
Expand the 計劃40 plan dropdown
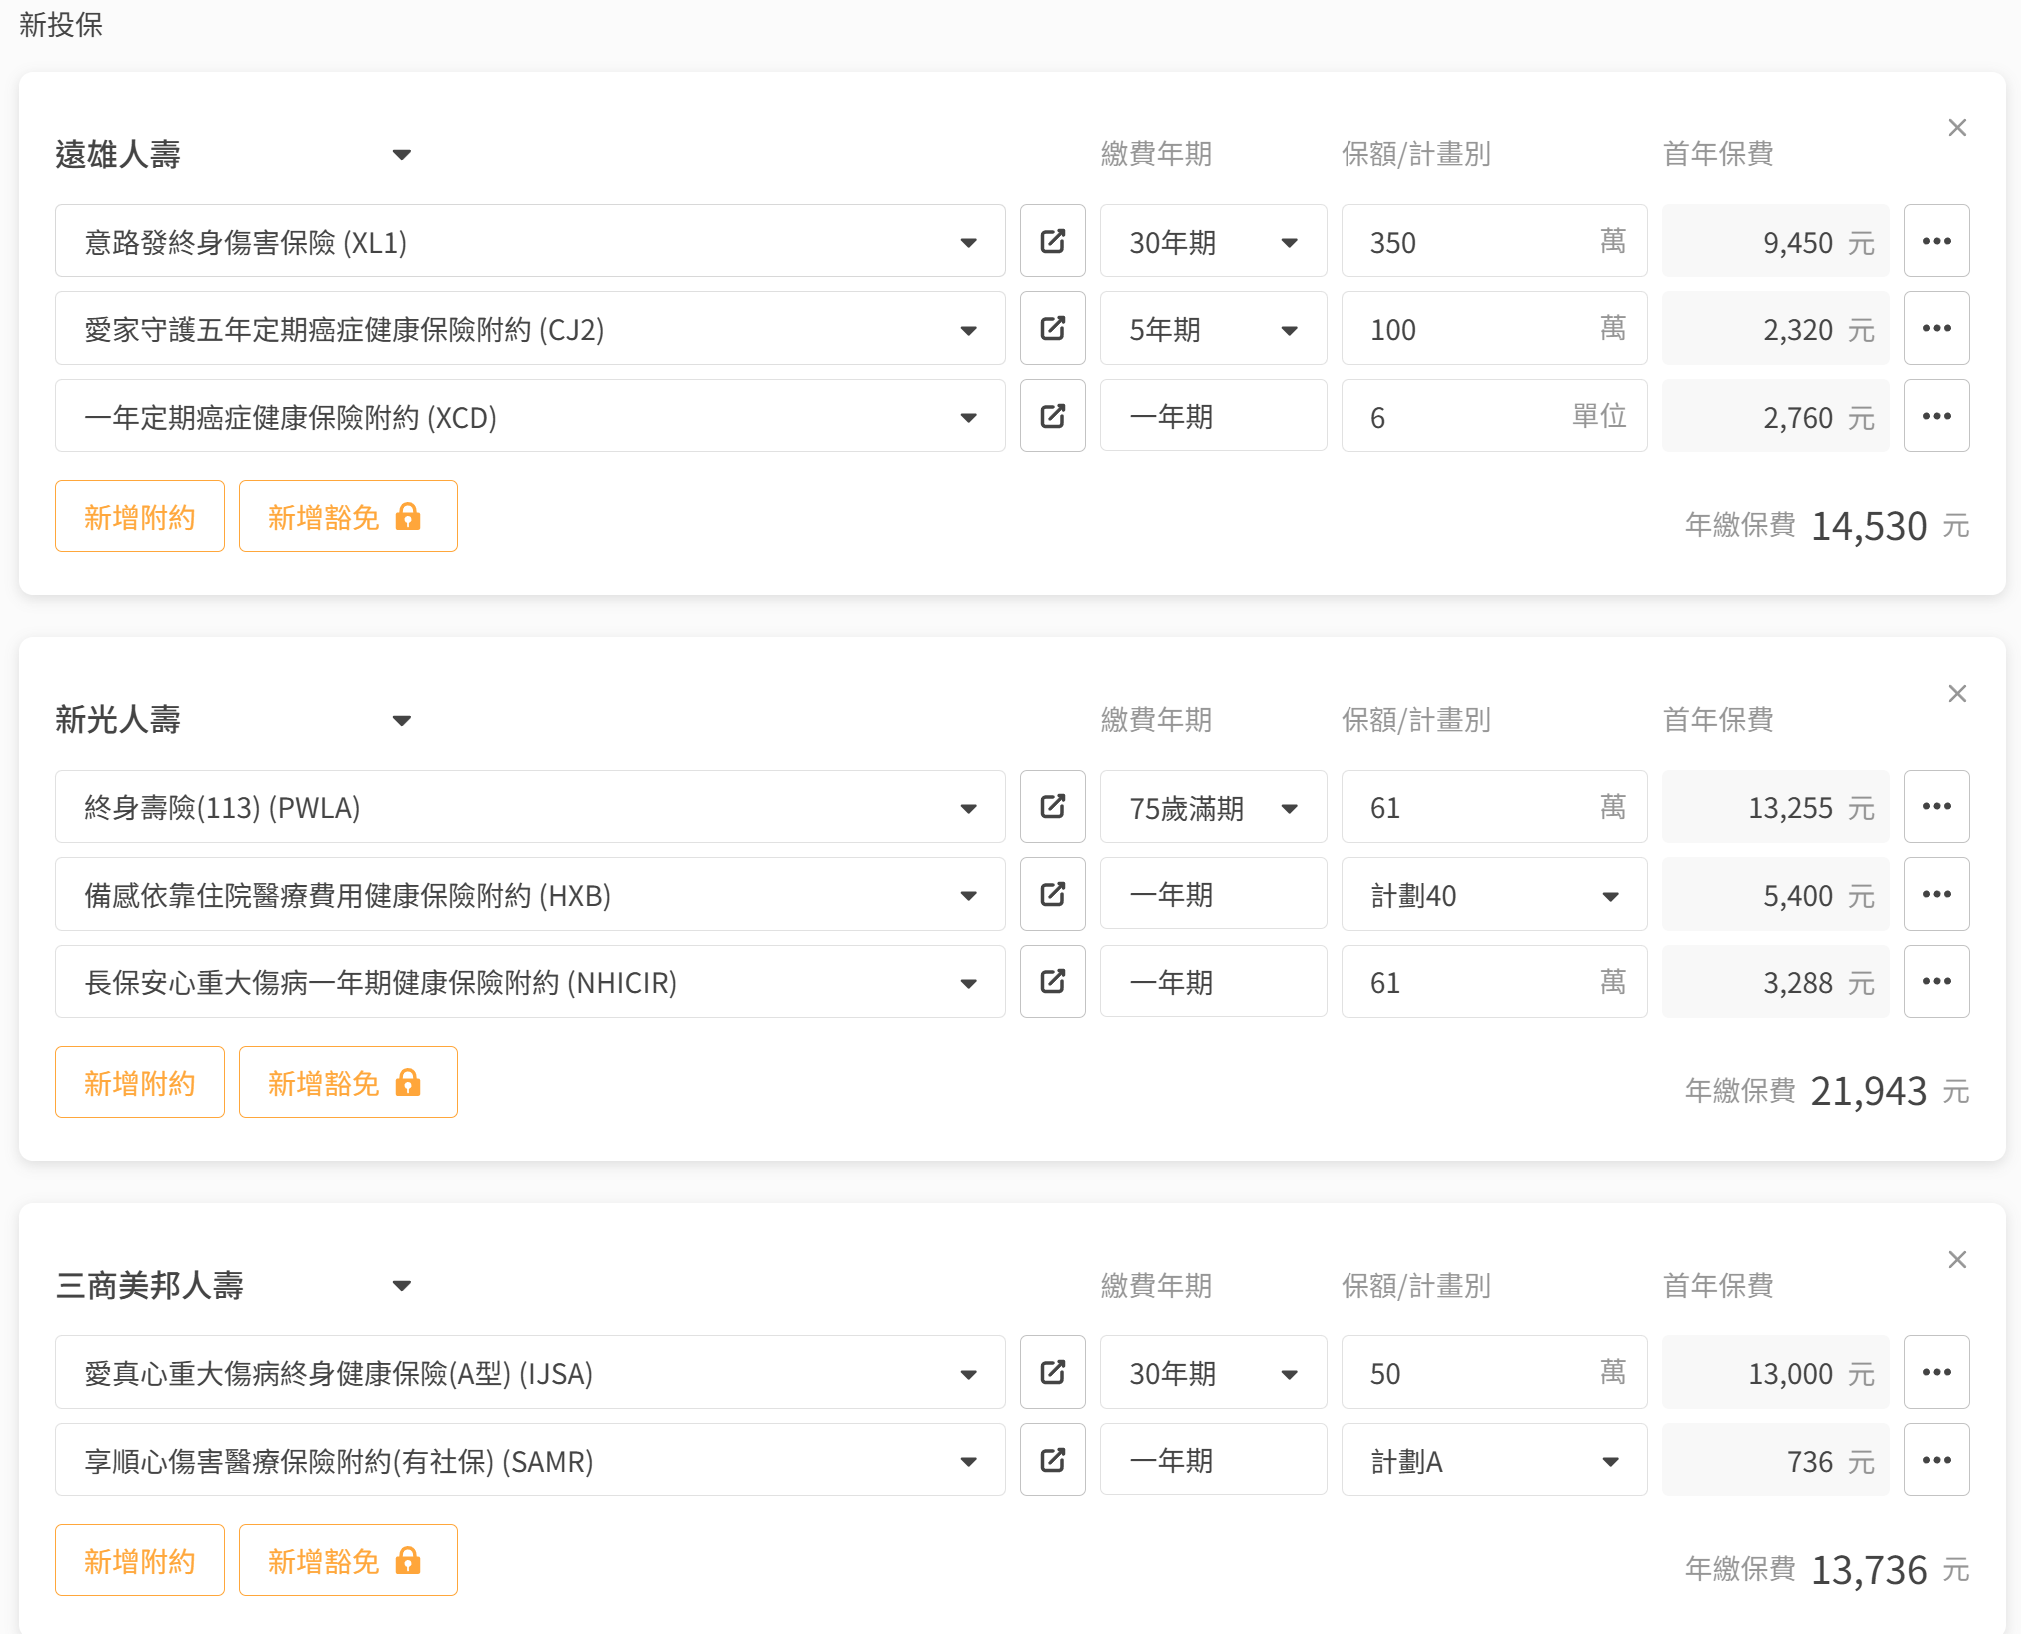(x=1494, y=895)
